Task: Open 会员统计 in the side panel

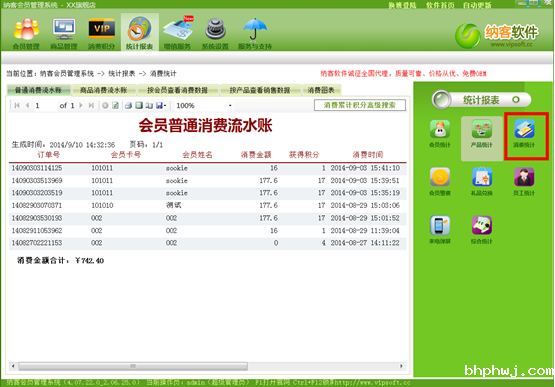Action: [x=440, y=133]
